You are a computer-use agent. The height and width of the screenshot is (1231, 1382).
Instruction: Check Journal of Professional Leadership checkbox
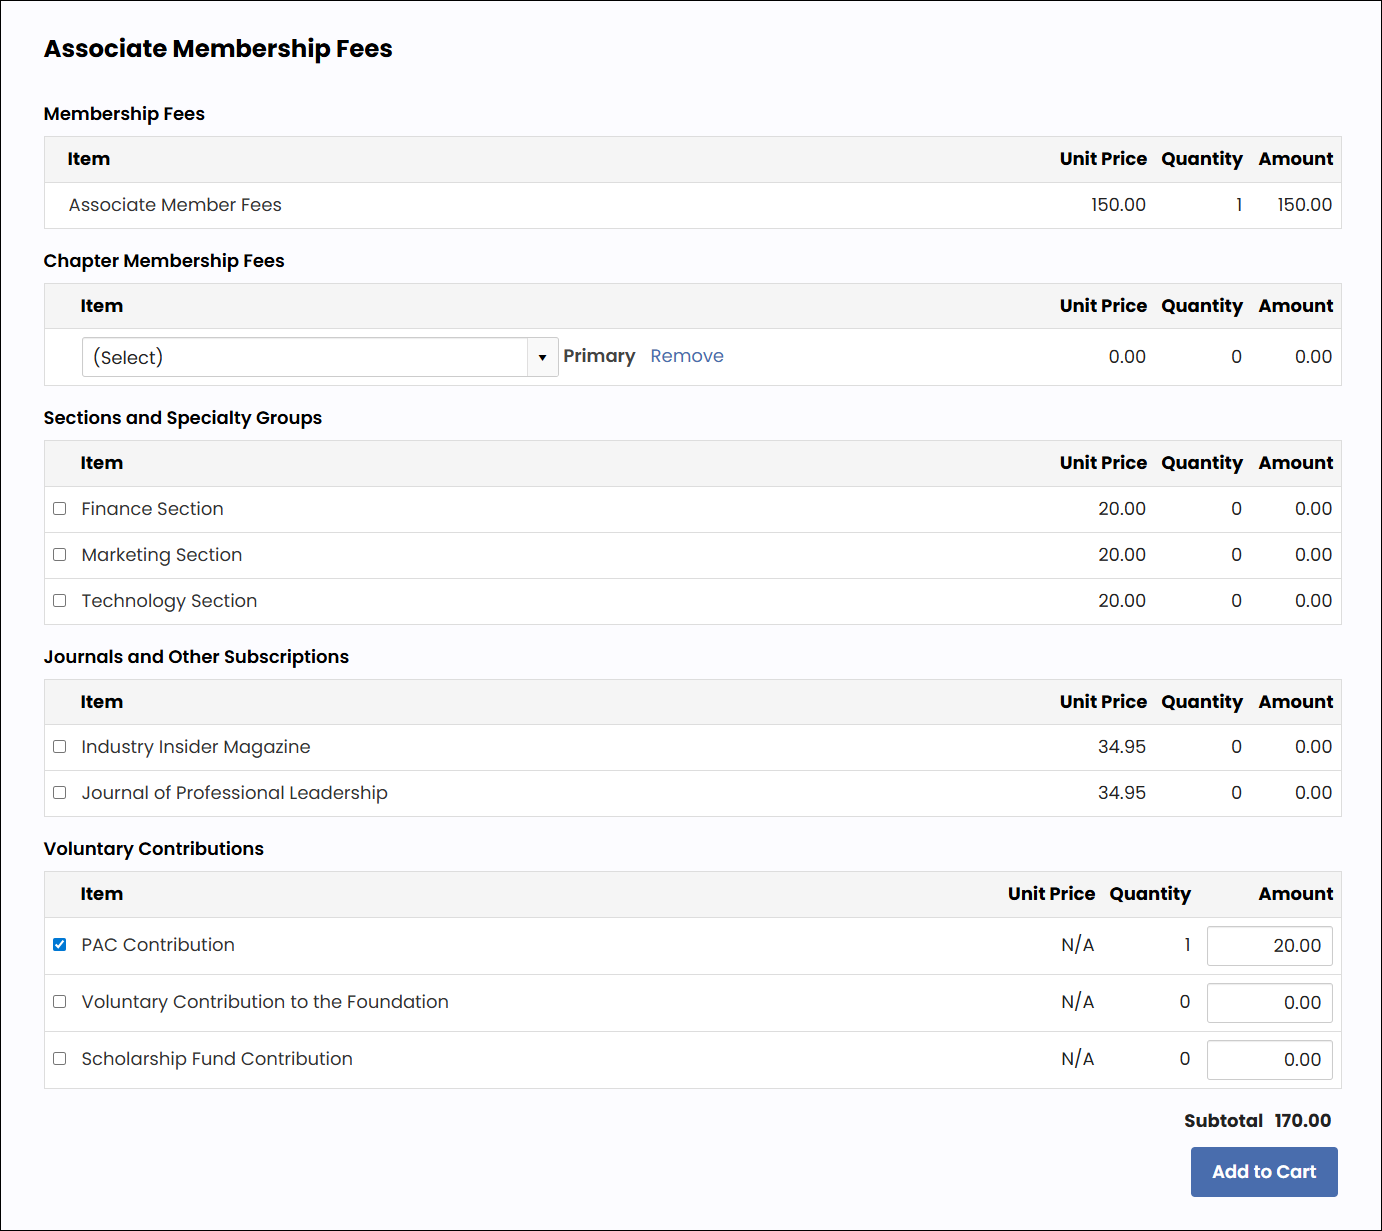[x=60, y=793]
